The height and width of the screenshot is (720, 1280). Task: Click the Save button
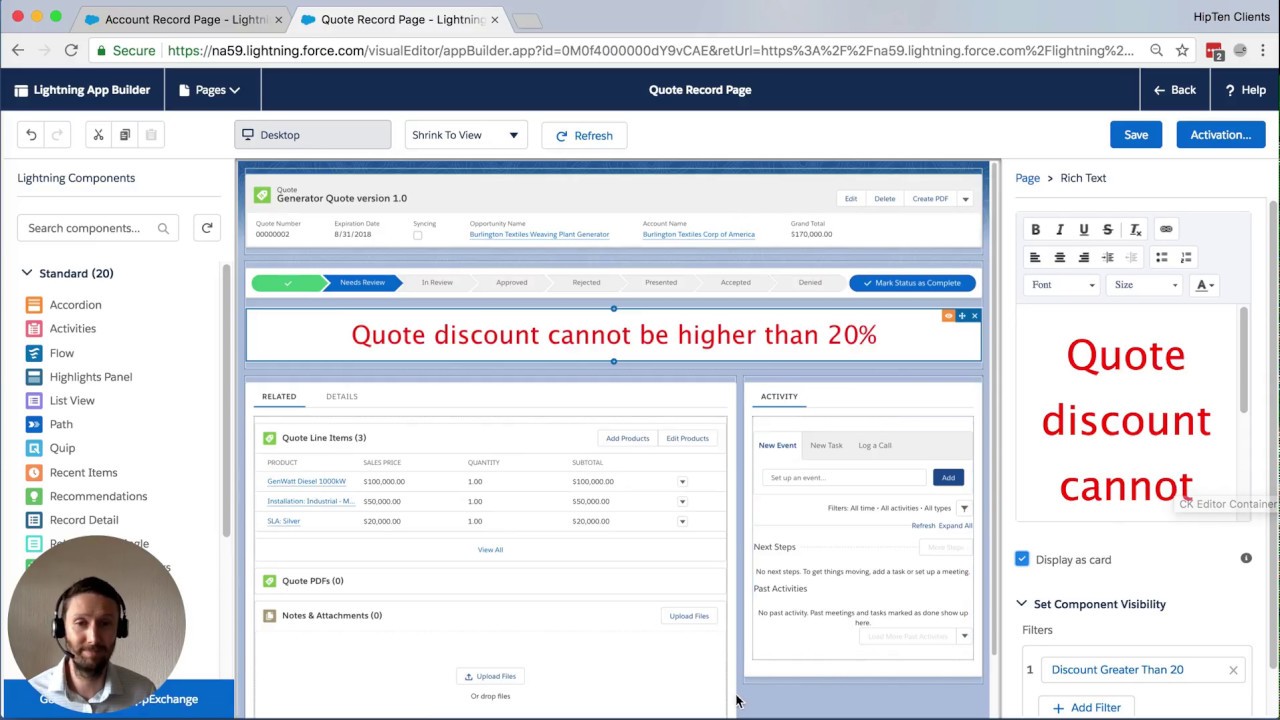tap(1136, 135)
